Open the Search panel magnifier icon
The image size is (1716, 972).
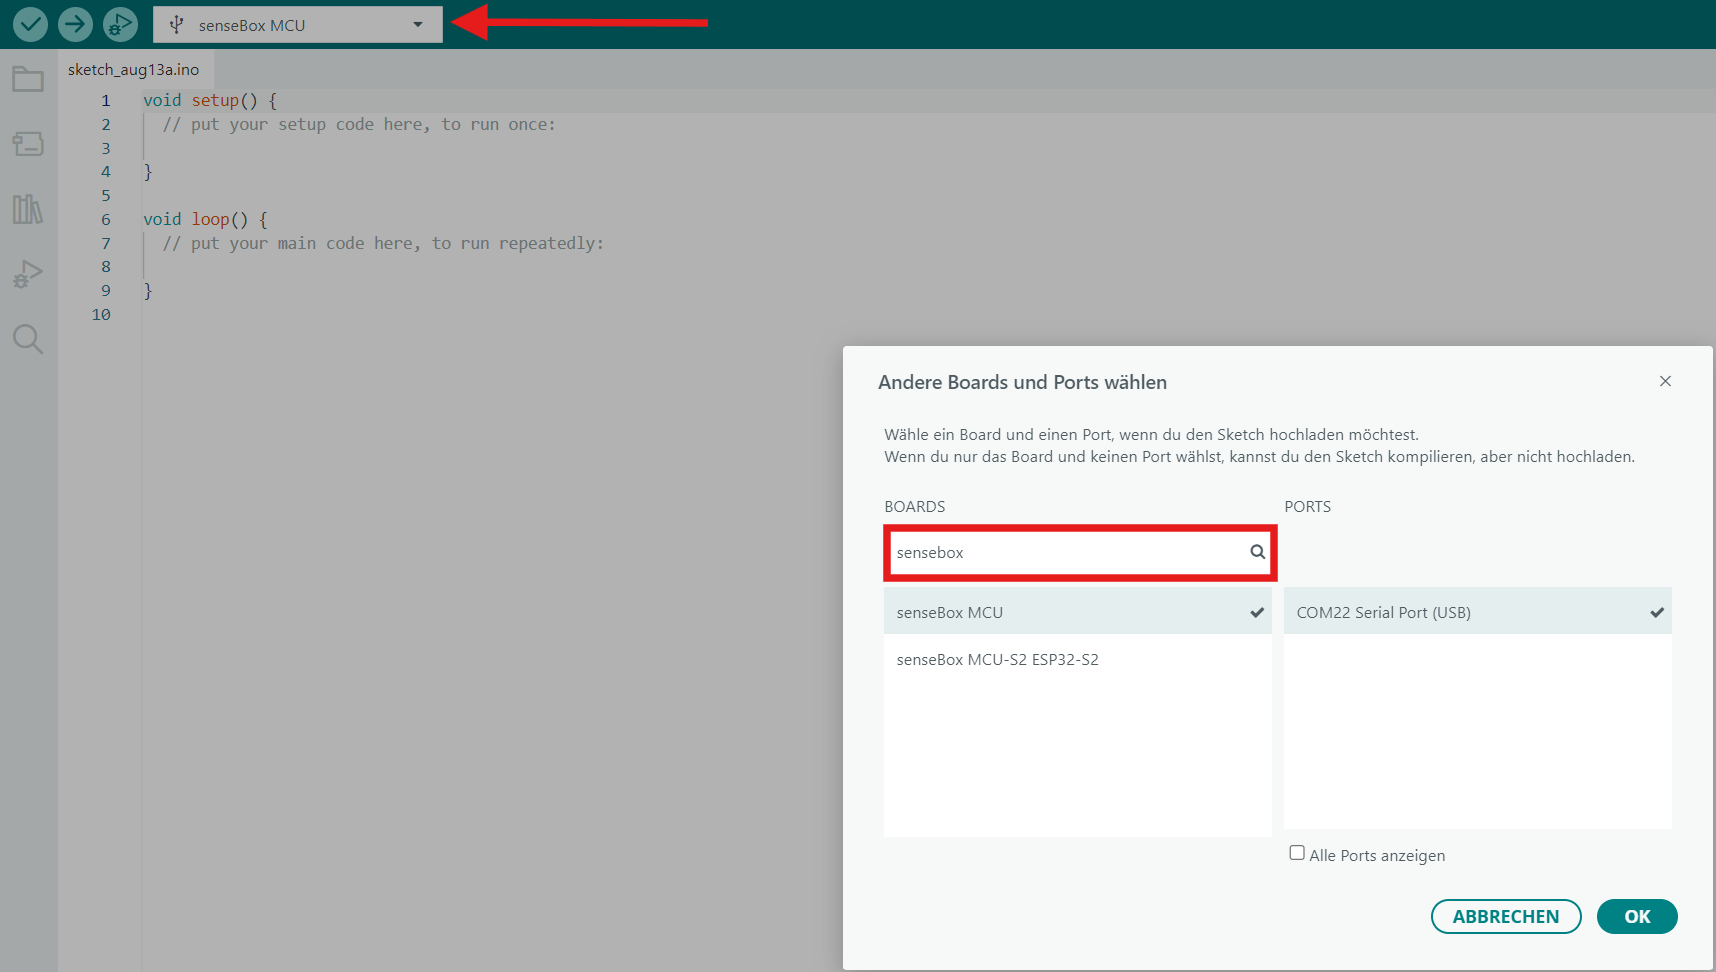28,339
